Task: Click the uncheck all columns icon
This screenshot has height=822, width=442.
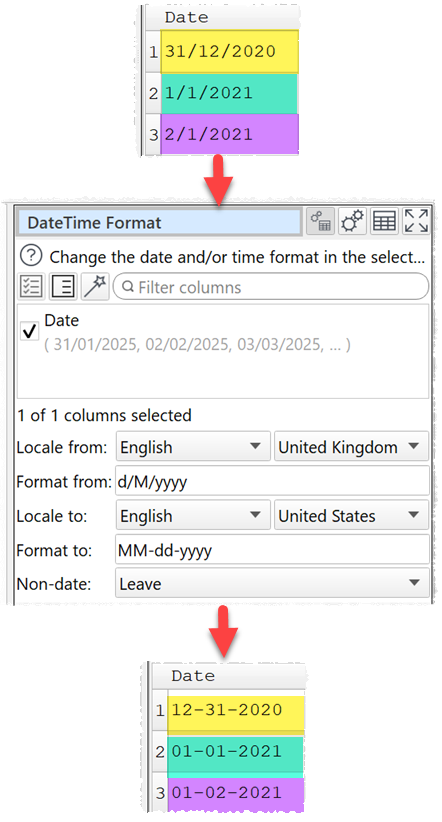Action: pos(63,287)
